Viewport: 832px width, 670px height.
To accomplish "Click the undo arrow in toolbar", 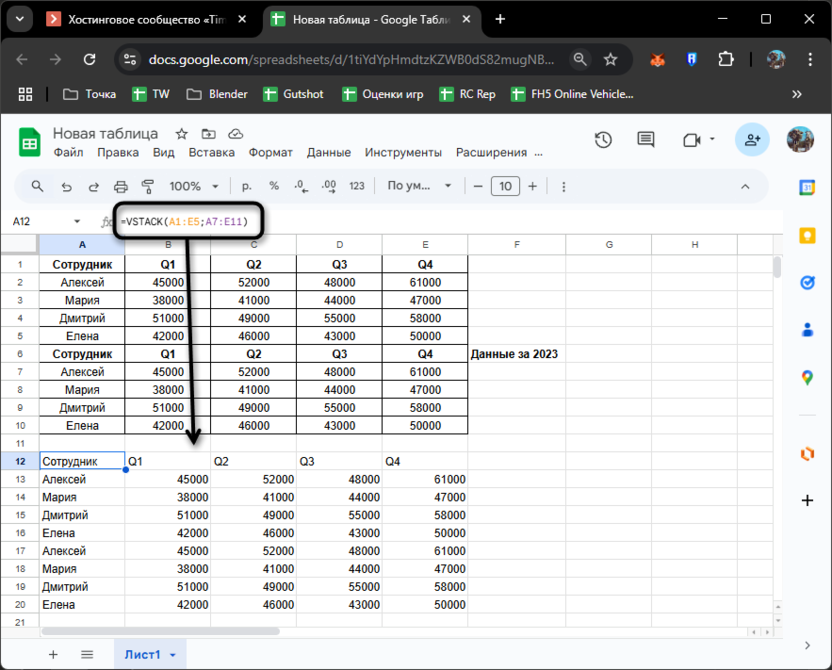I will click(66, 186).
